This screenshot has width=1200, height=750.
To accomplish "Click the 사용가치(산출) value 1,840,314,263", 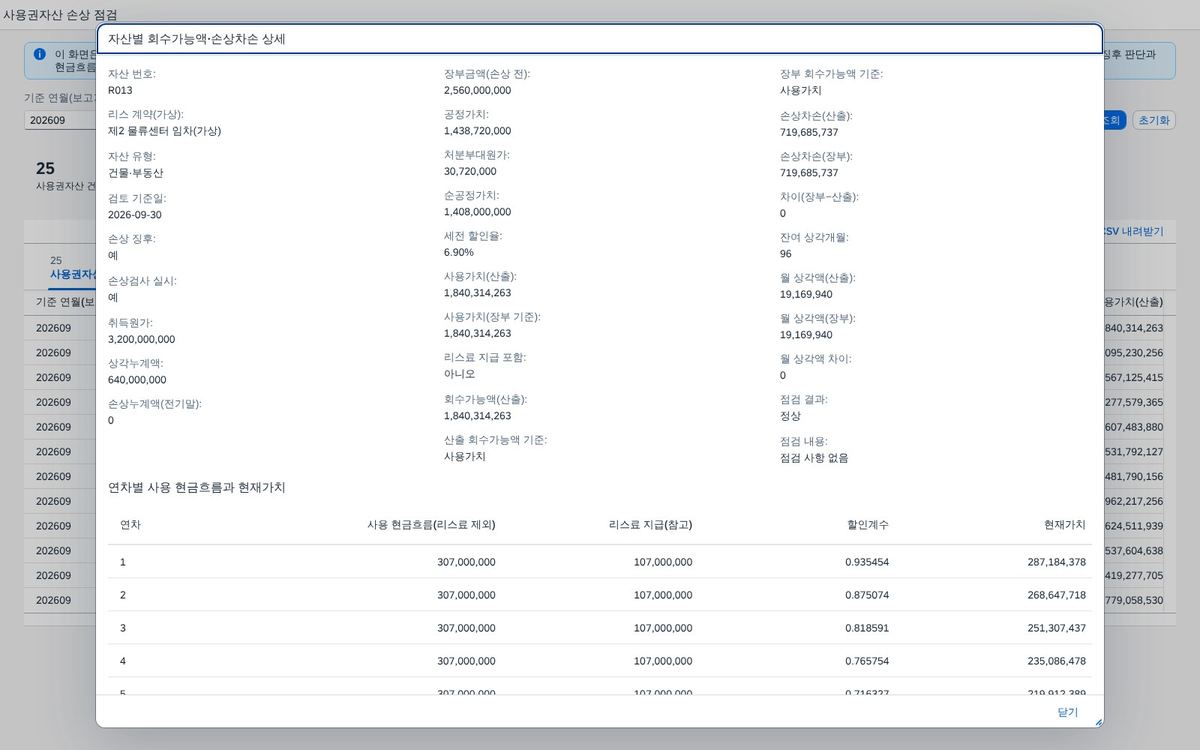I will pyautogui.click(x=477, y=293).
